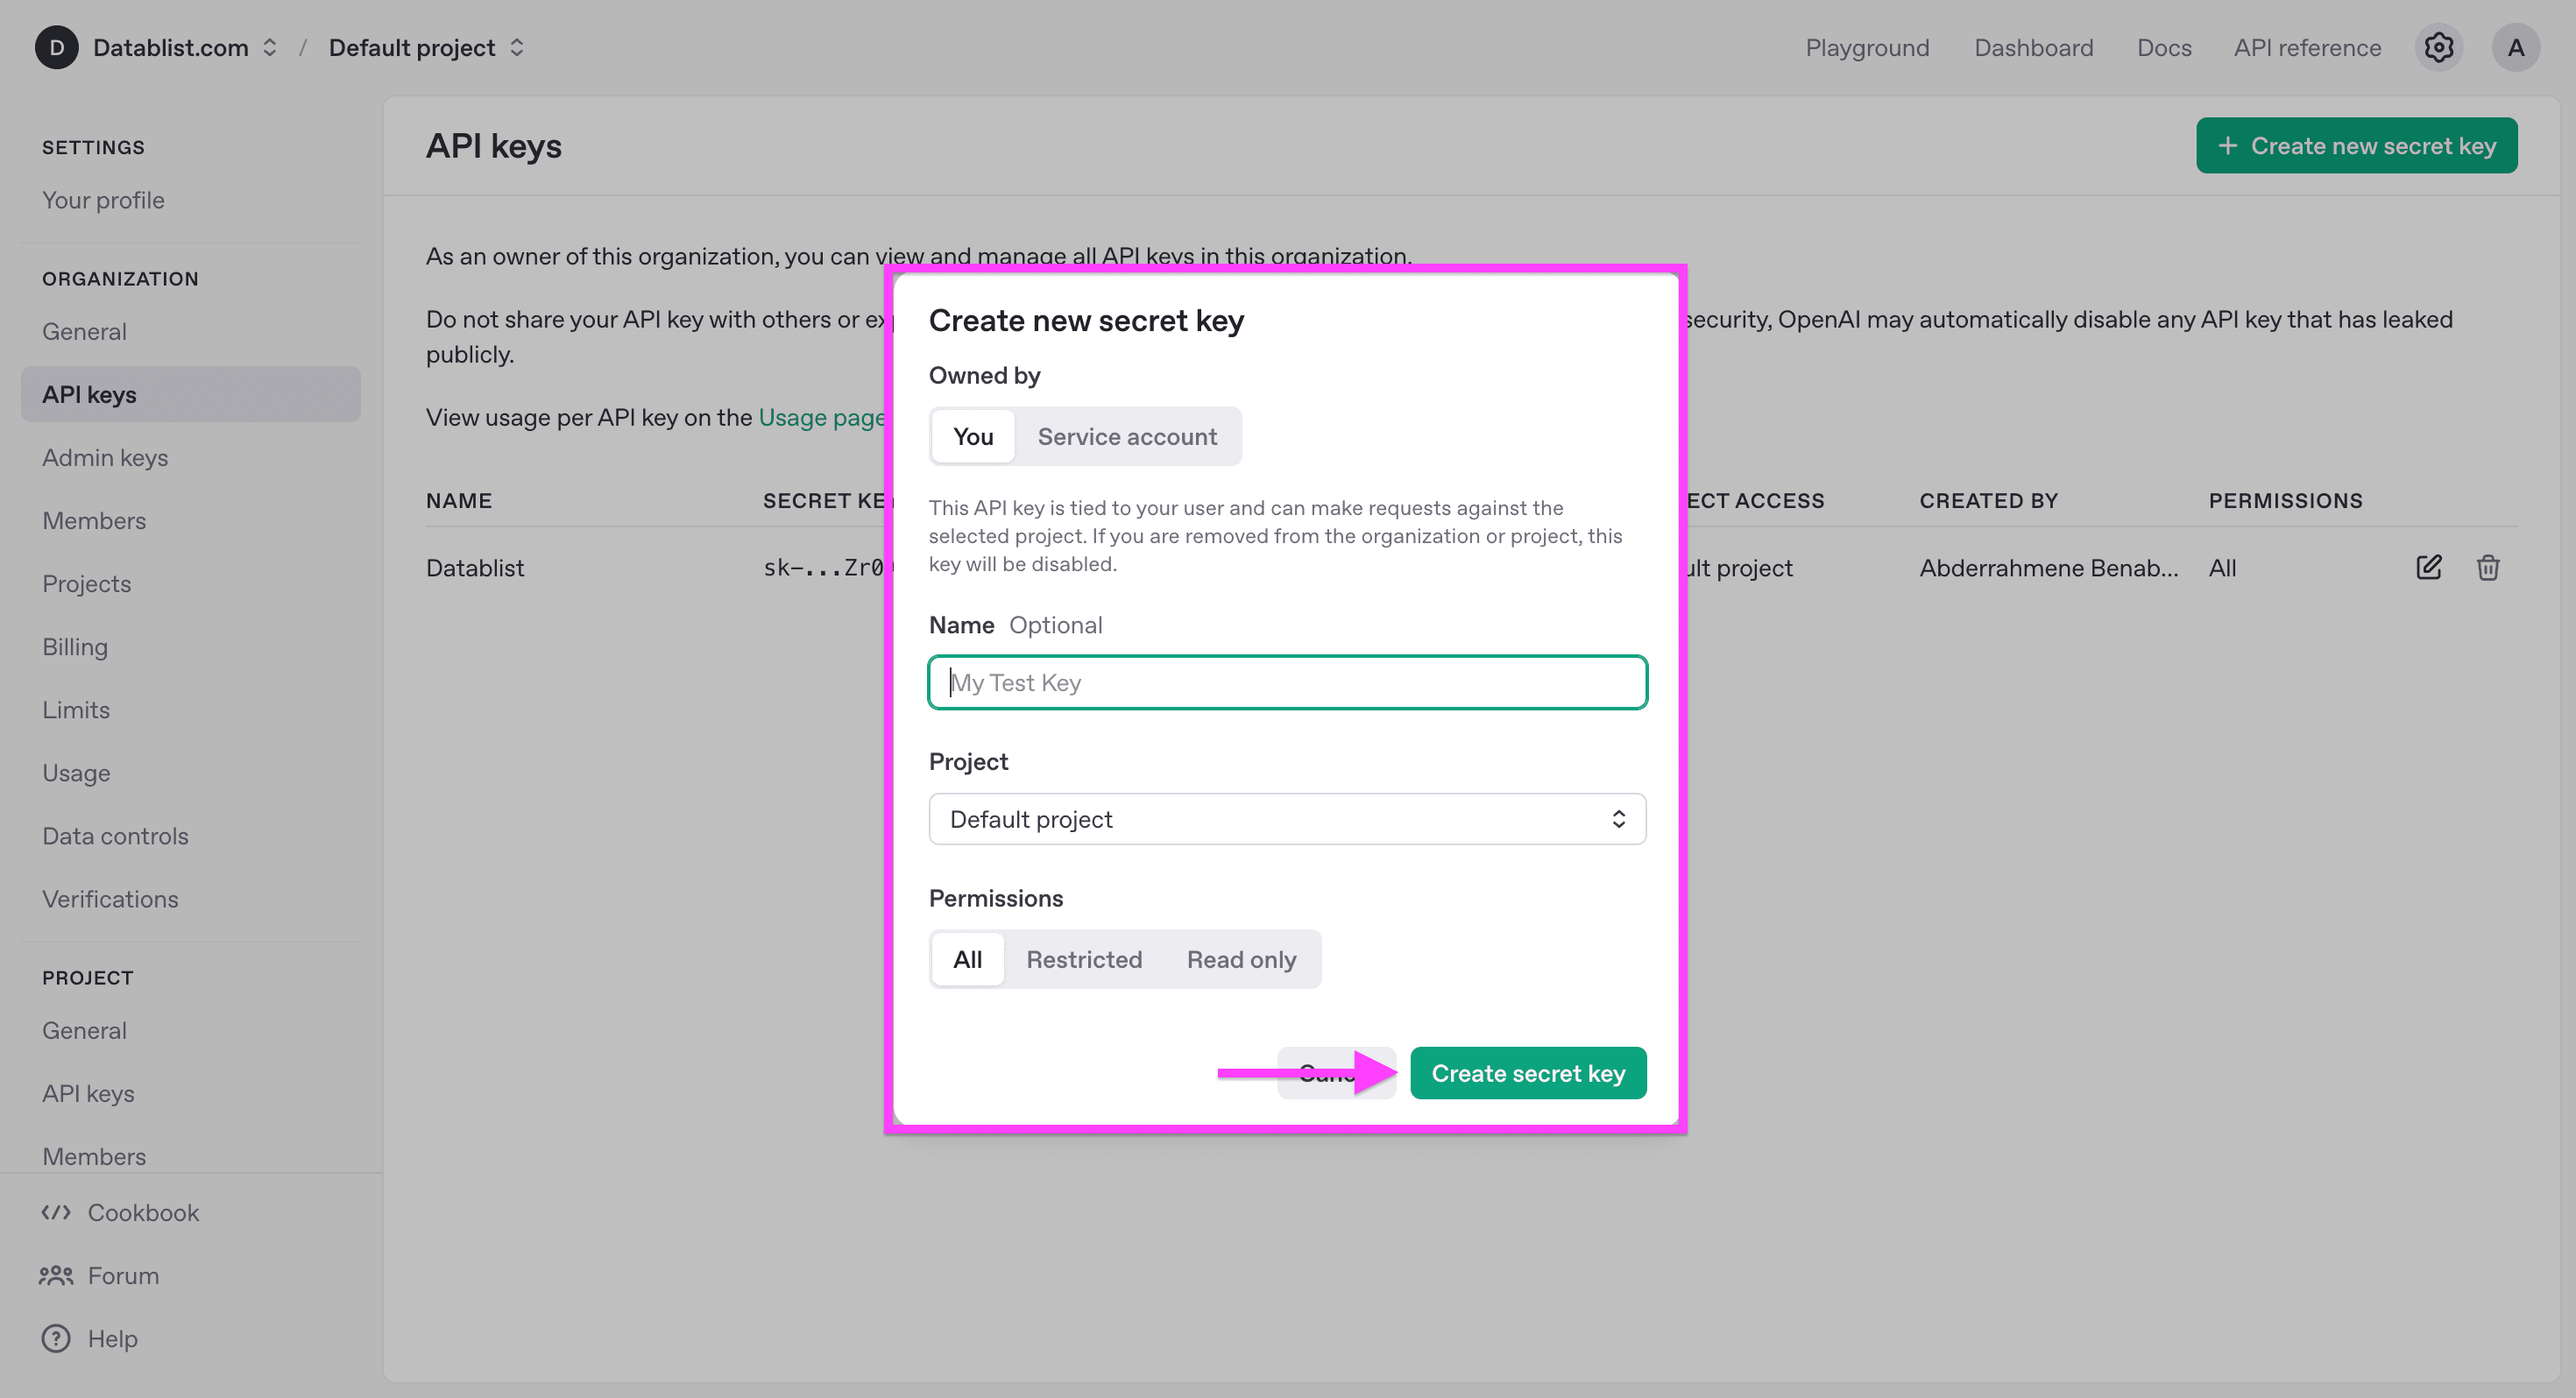The image size is (2576, 1398).
Task: Edit the Datablist API key
Action: point(2430,567)
